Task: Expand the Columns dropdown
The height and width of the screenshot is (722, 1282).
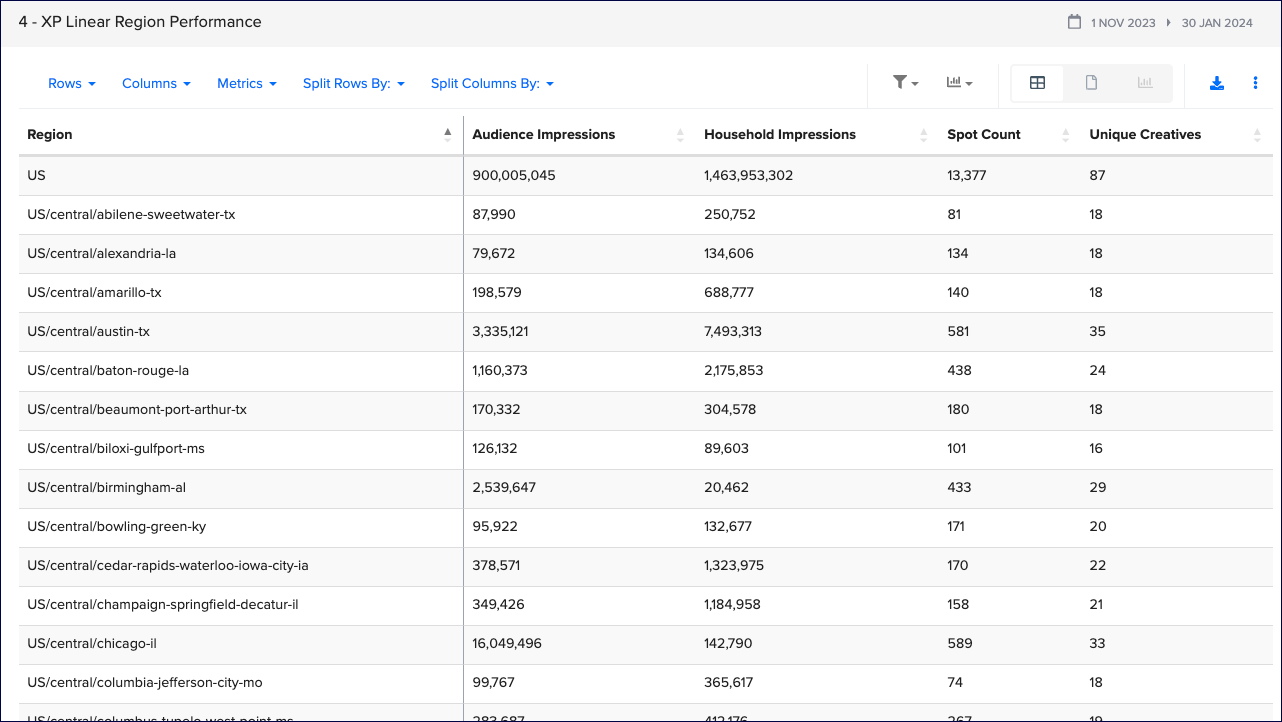Action: [x=156, y=83]
